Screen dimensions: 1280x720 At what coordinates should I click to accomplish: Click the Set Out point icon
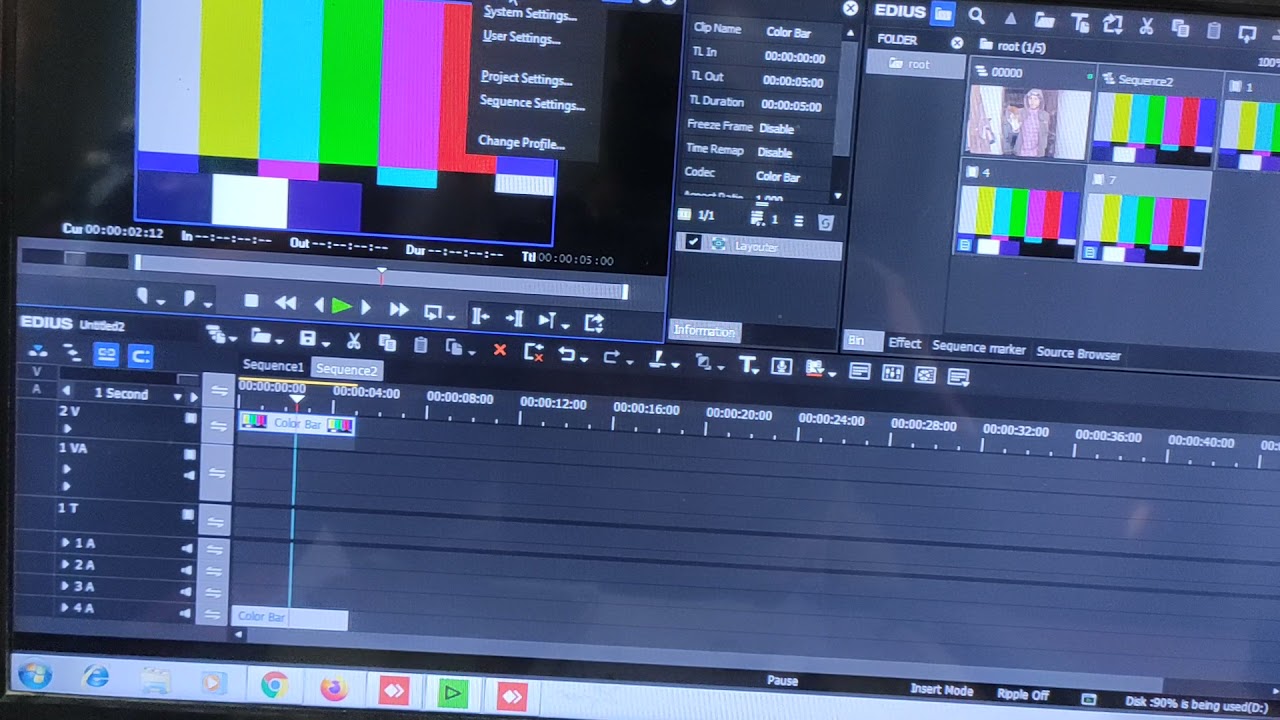coord(188,299)
